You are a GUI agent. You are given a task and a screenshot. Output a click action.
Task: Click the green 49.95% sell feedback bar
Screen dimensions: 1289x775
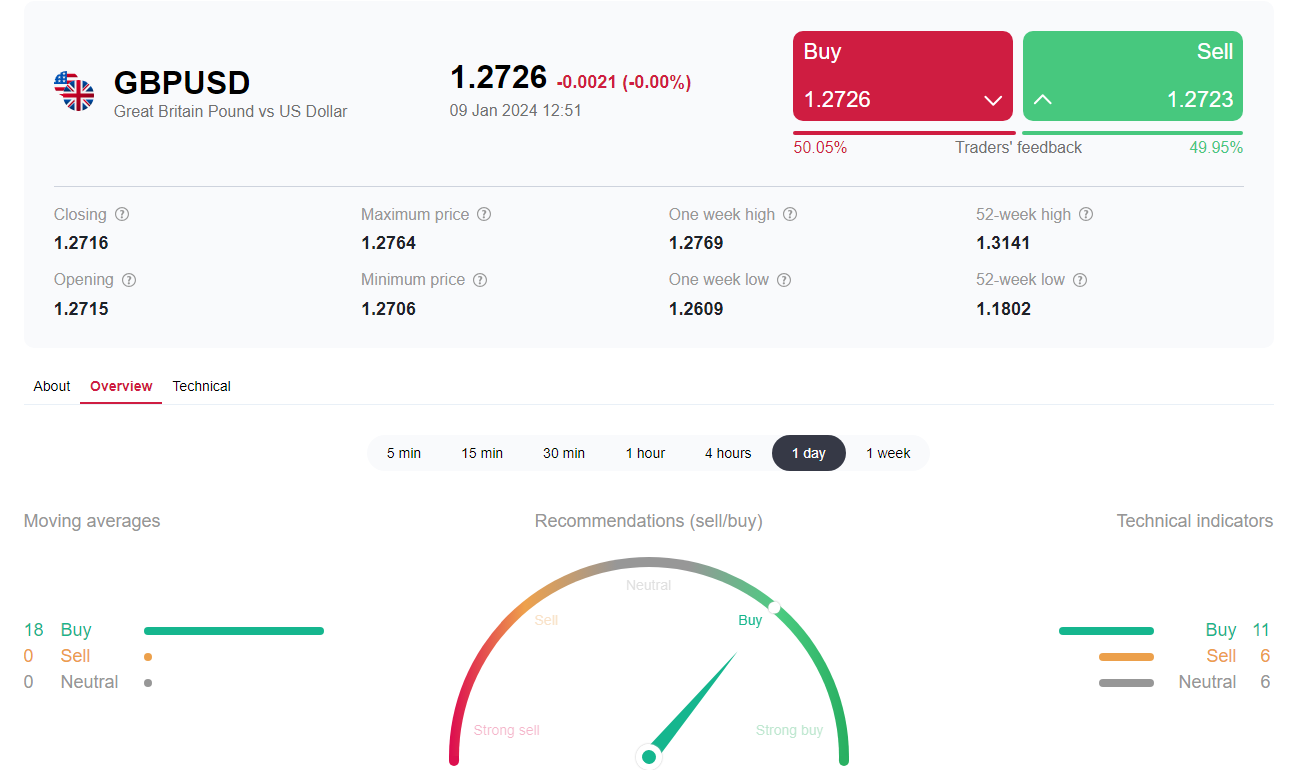1132,132
